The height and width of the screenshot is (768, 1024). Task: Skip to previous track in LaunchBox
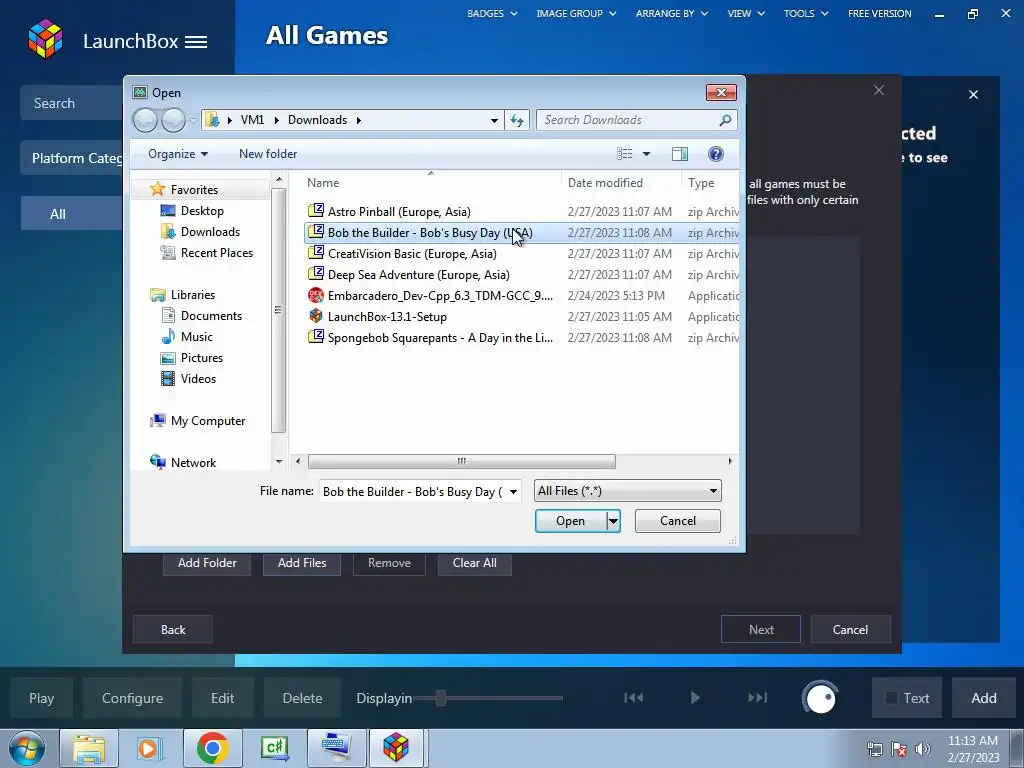click(633, 698)
